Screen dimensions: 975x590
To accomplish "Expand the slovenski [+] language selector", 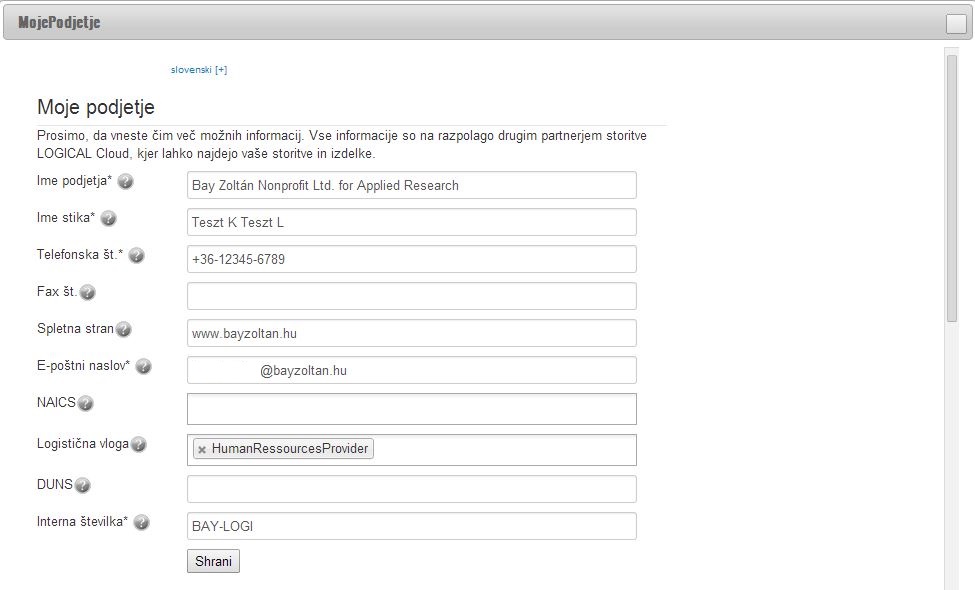I will point(199,70).
